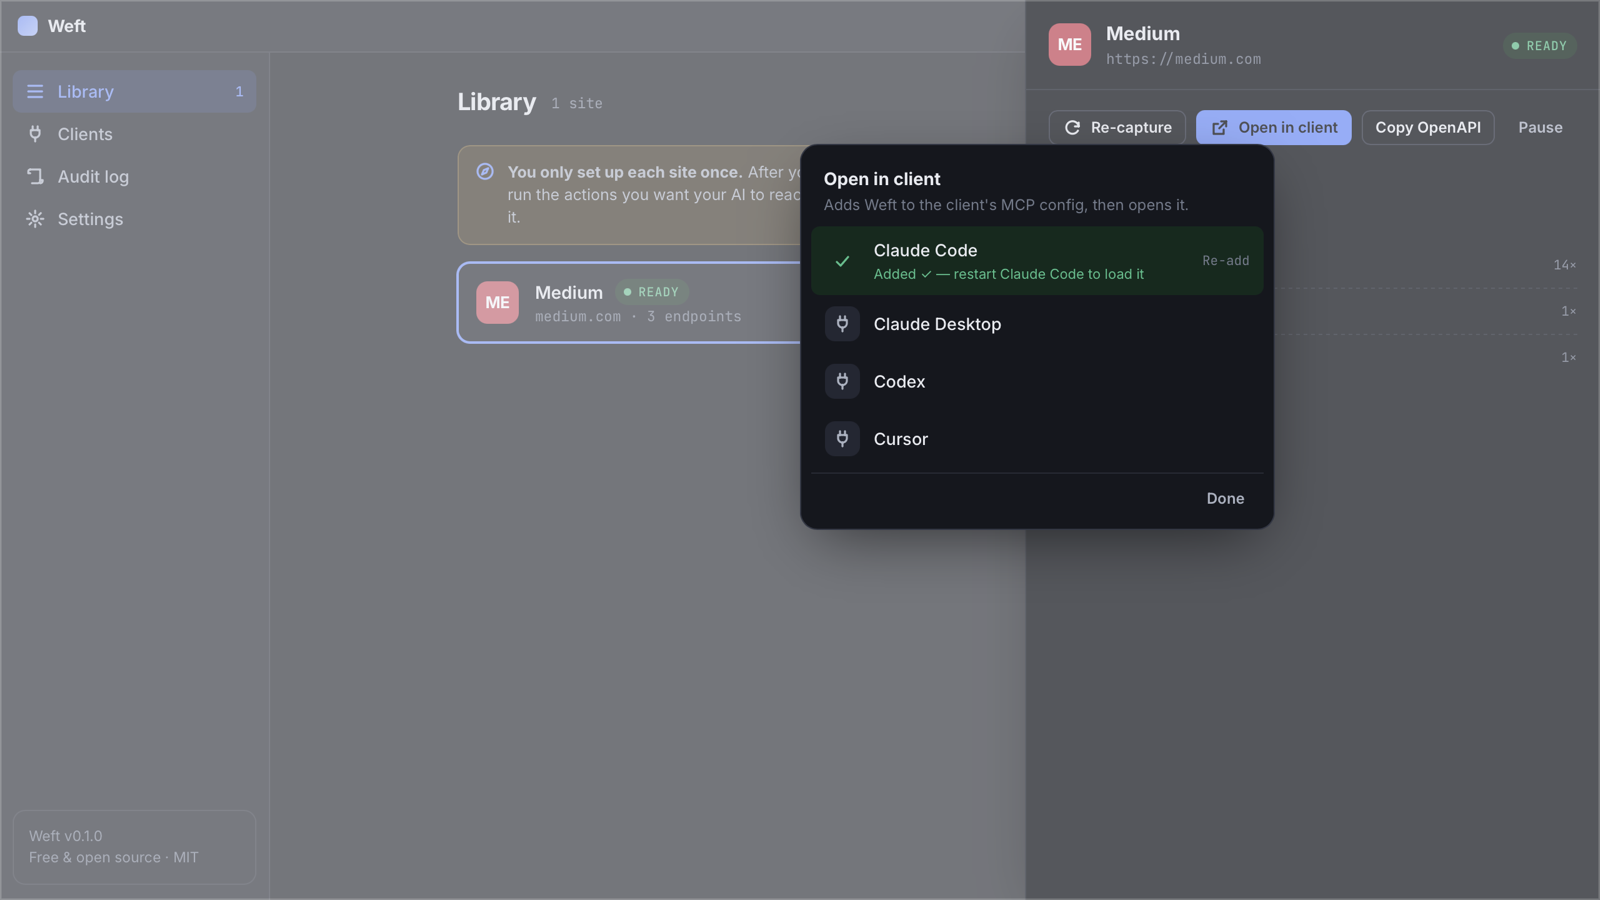Click the Settings gear icon
The image size is (1600, 900).
(35, 219)
